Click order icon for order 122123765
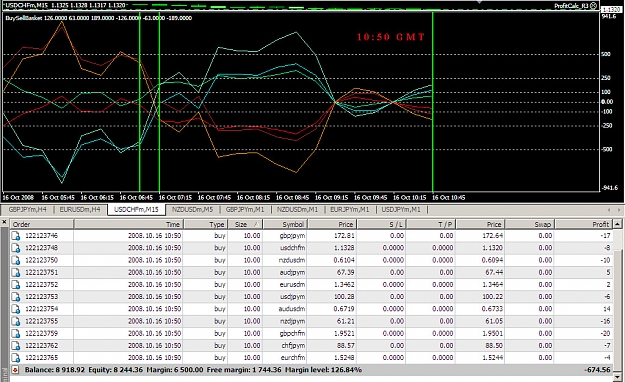This screenshot has height=382, width=625. (x=16, y=358)
